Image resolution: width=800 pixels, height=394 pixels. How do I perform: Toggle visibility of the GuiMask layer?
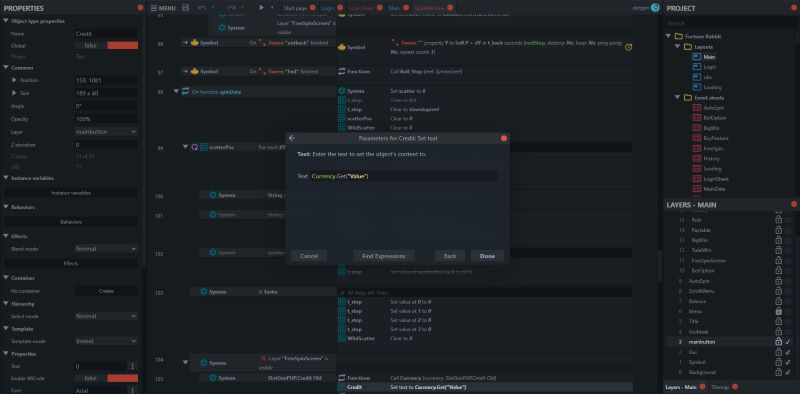tap(788, 332)
